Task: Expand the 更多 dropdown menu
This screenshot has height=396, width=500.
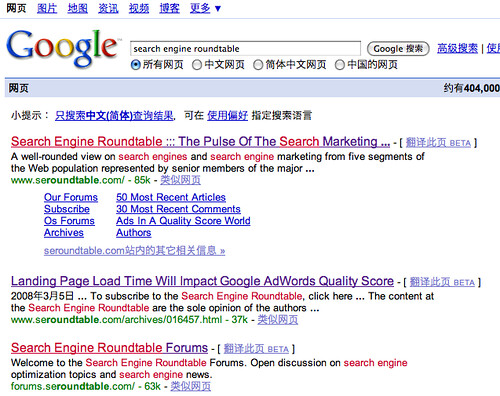Action: point(205,8)
